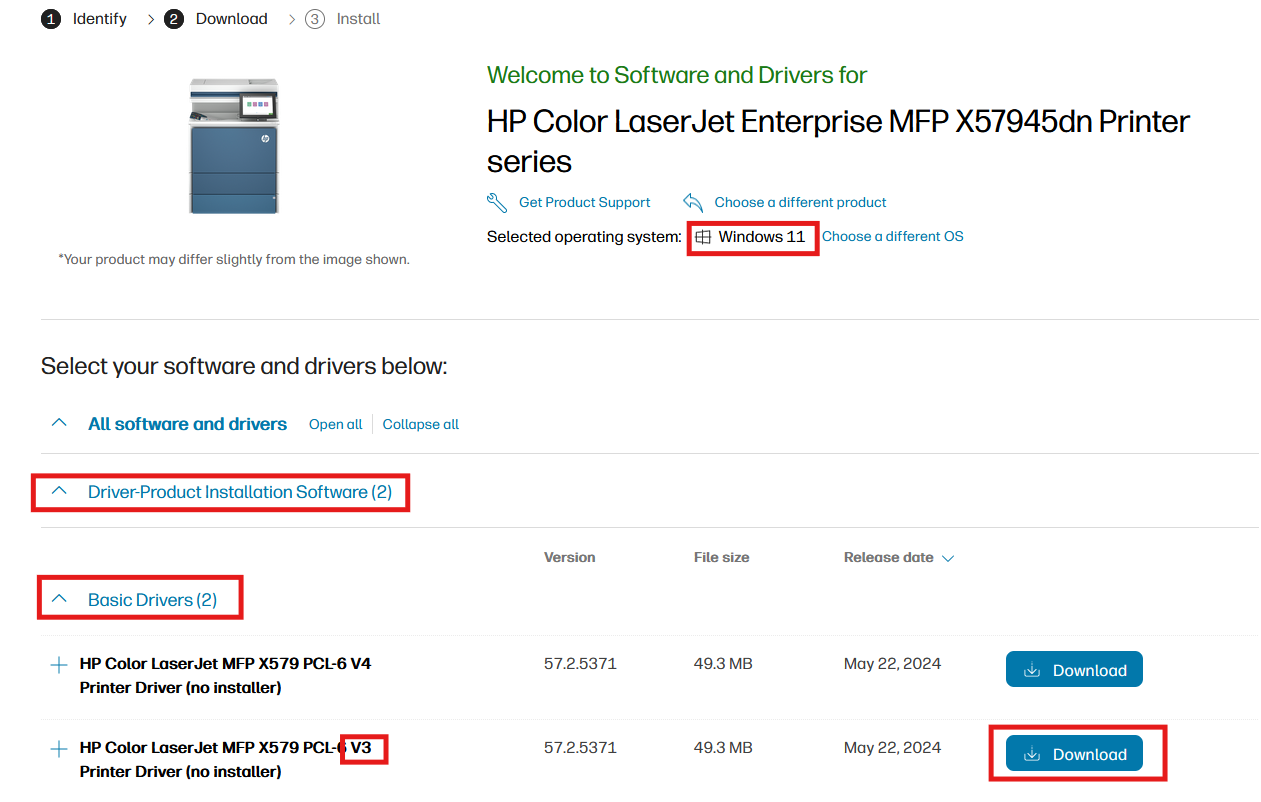Select the Open all link
The height and width of the screenshot is (802, 1261).
[336, 424]
